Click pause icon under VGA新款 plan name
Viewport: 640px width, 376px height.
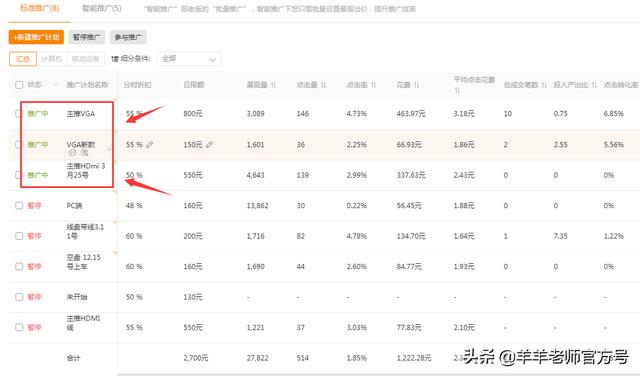(x=72, y=153)
